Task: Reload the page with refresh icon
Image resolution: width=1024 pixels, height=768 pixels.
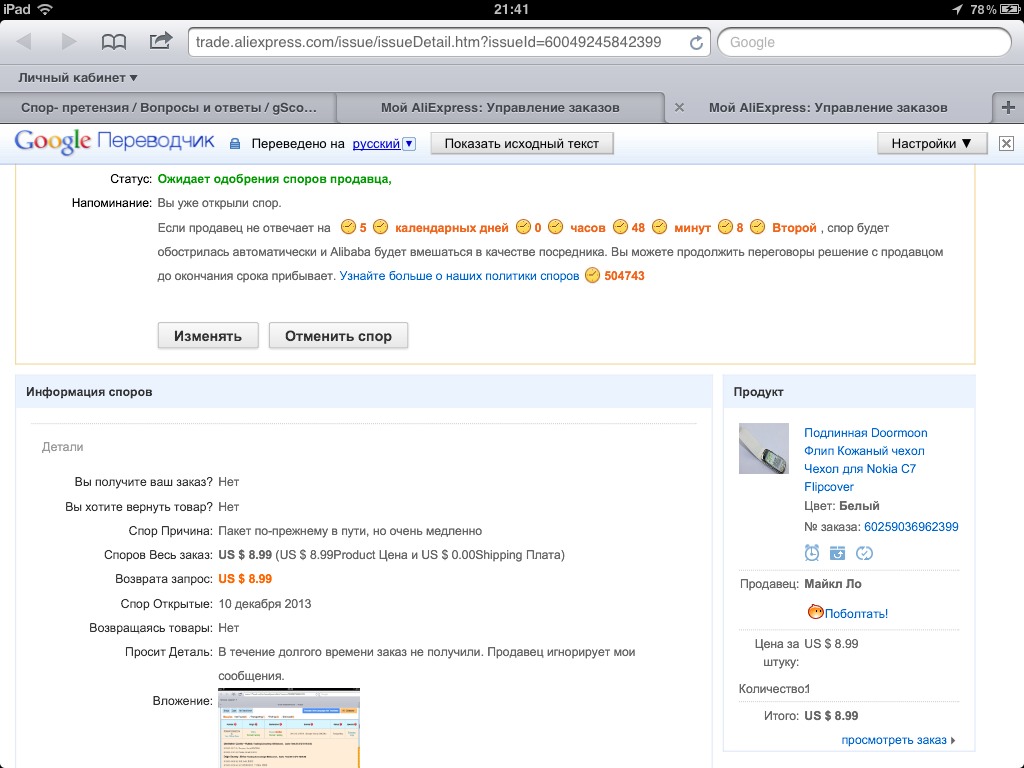Action: (x=696, y=42)
